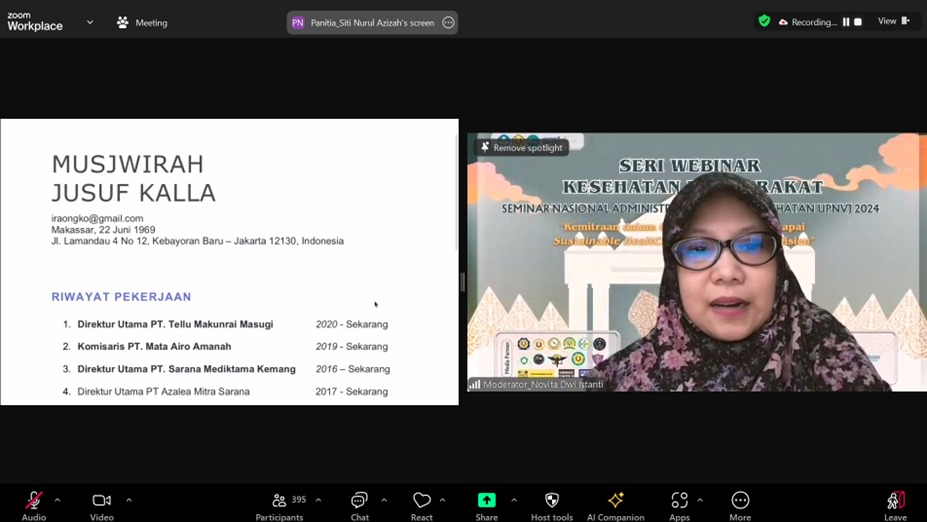
Task: Leave the meeting
Action: click(895, 501)
